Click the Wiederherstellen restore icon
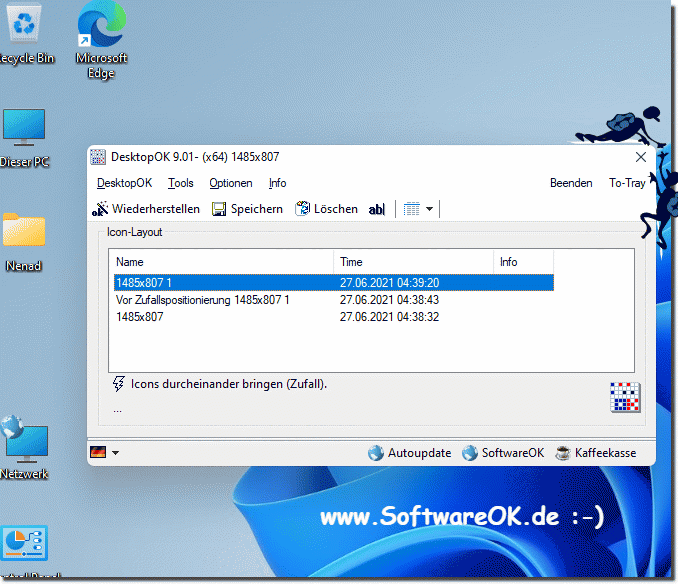678x584 pixels. pos(100,209)
